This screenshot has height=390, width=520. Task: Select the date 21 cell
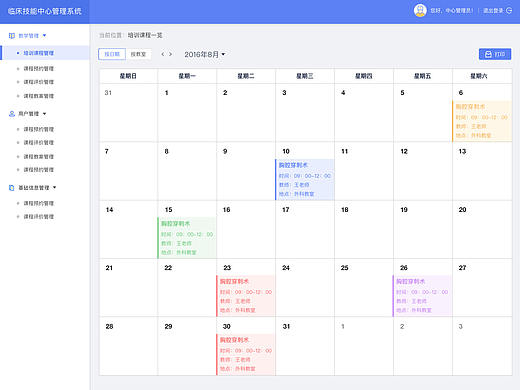128,288
